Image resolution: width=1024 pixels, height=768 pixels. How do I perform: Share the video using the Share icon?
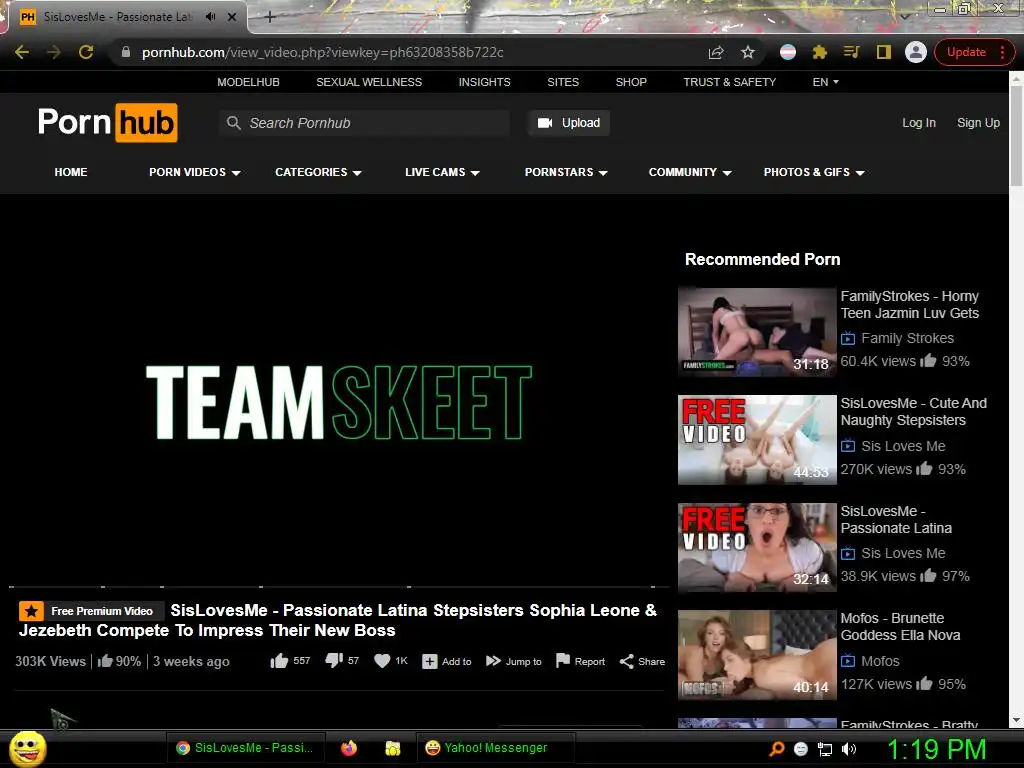[642, 662]
